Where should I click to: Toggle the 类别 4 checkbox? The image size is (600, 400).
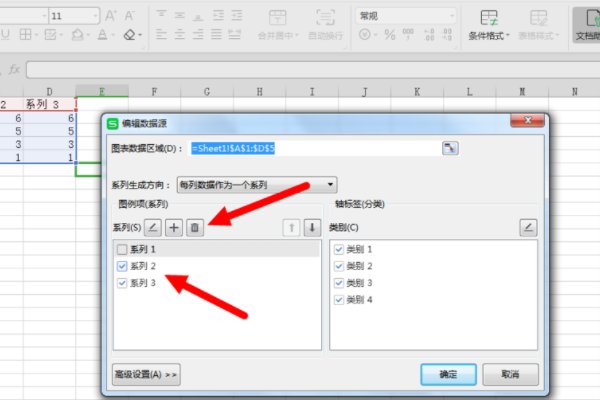click(x=339, y=300)
